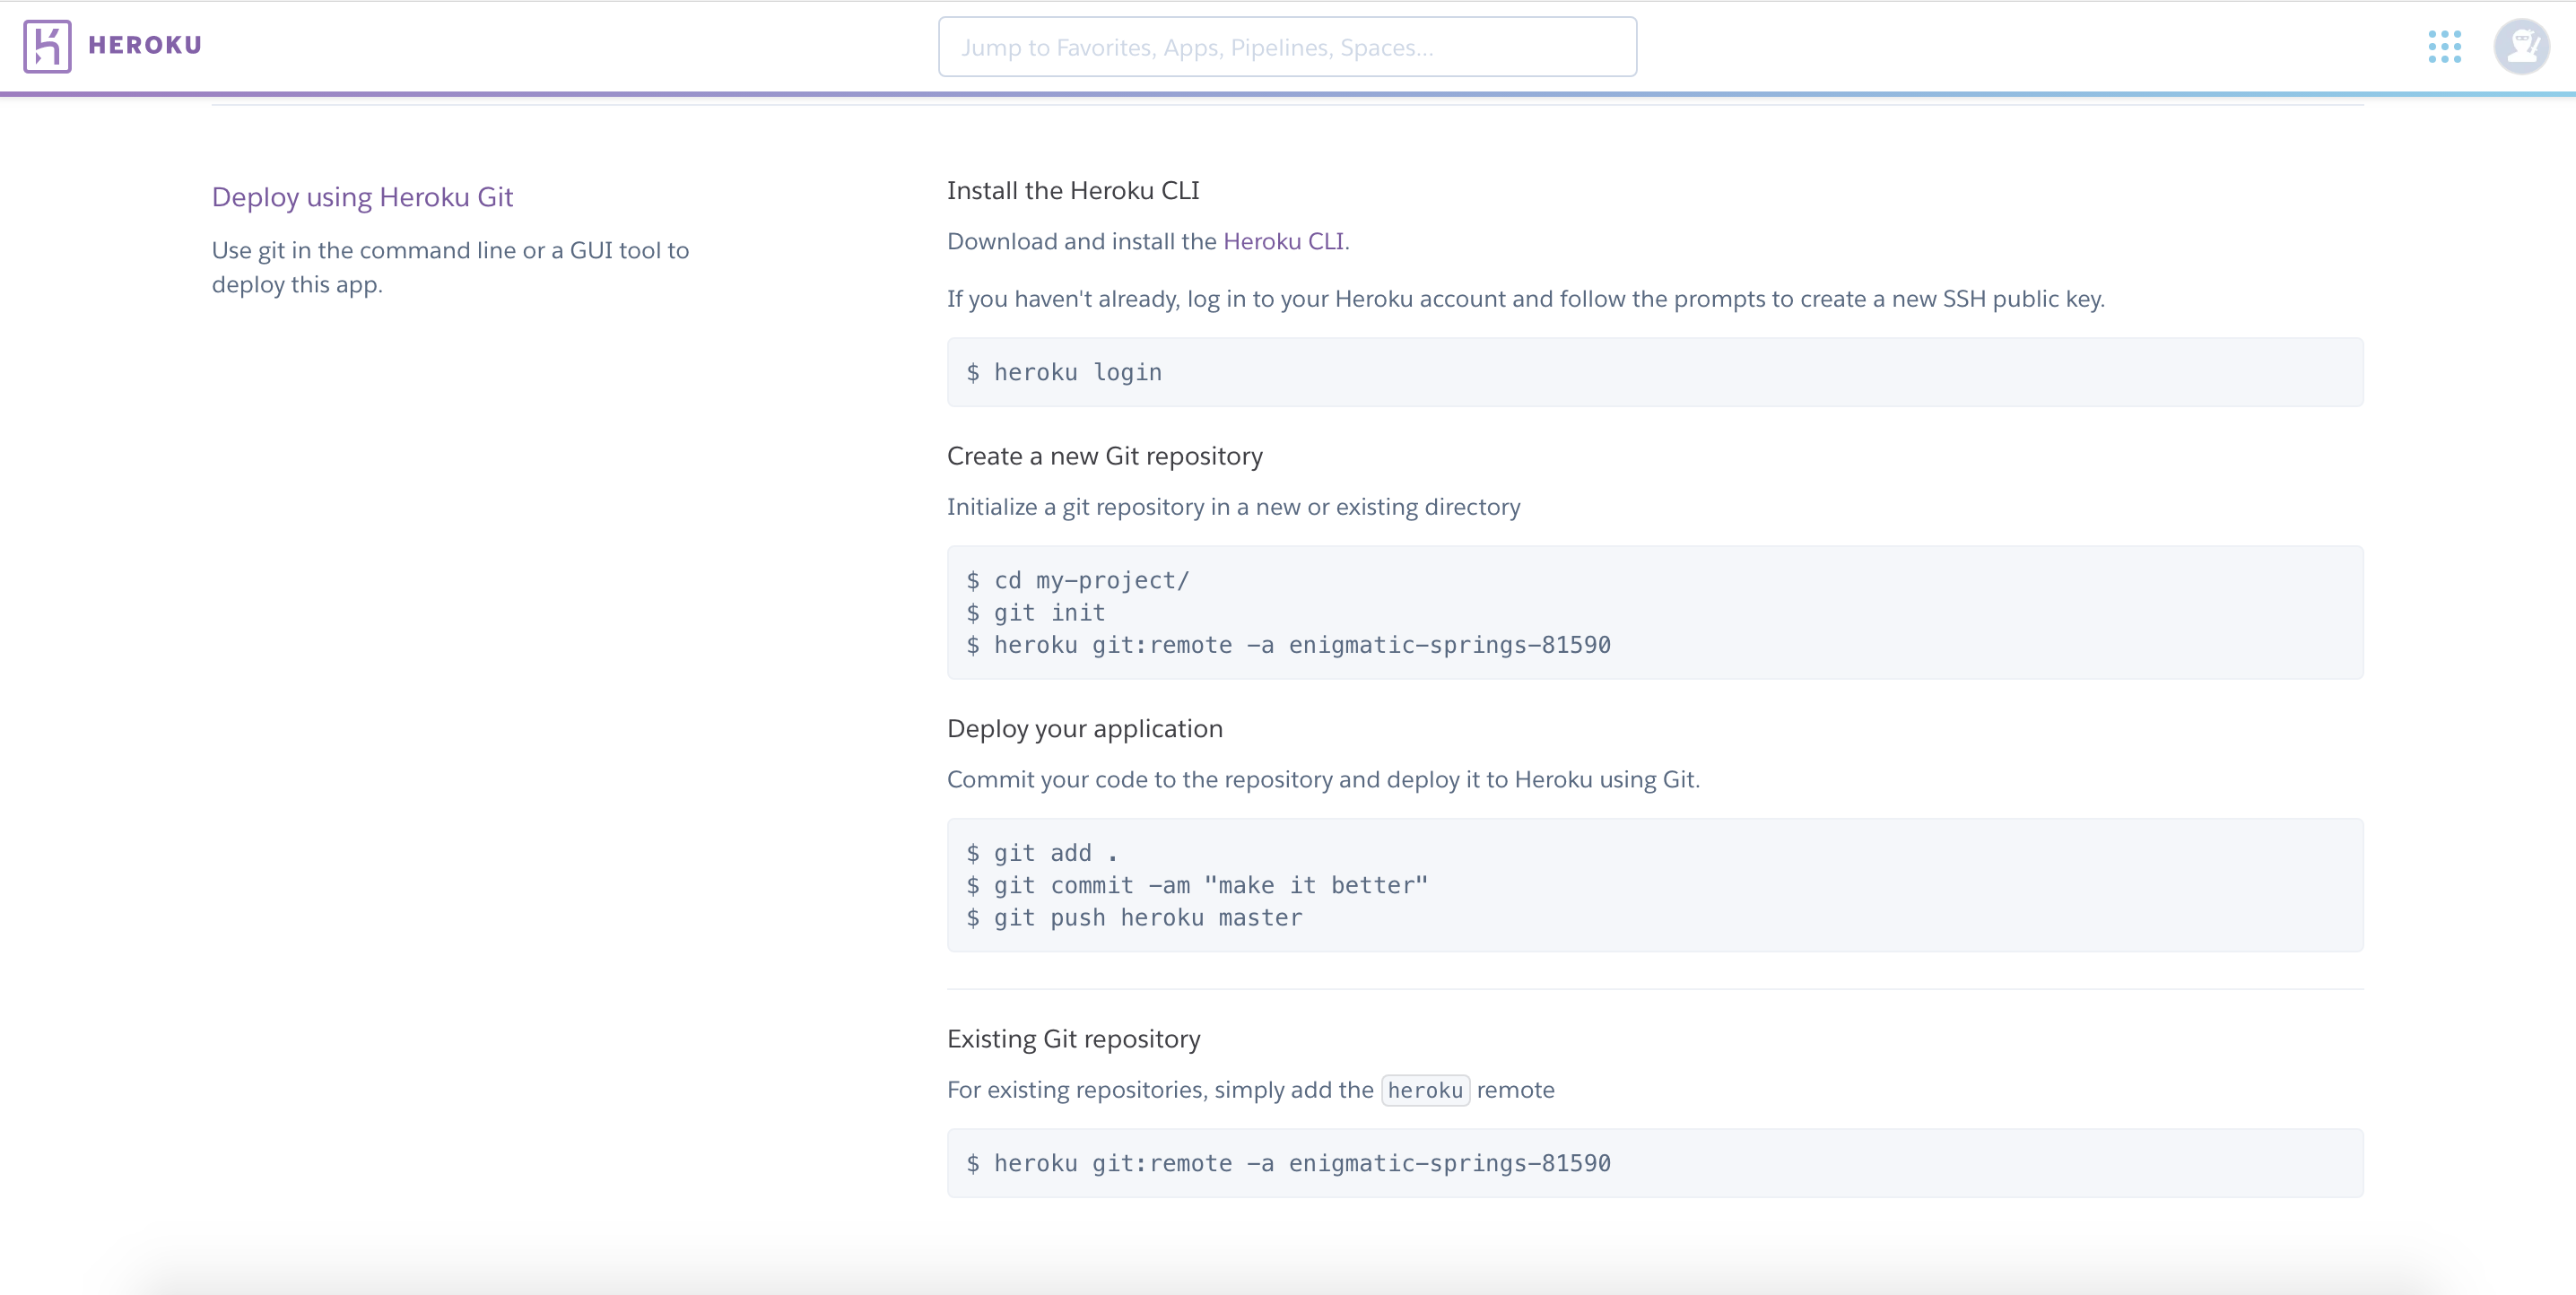Click the 'Deploy your application' heading
Image resolution: width=2576 pixels, height=1295 pixels.
click(x=1085, y=728)
